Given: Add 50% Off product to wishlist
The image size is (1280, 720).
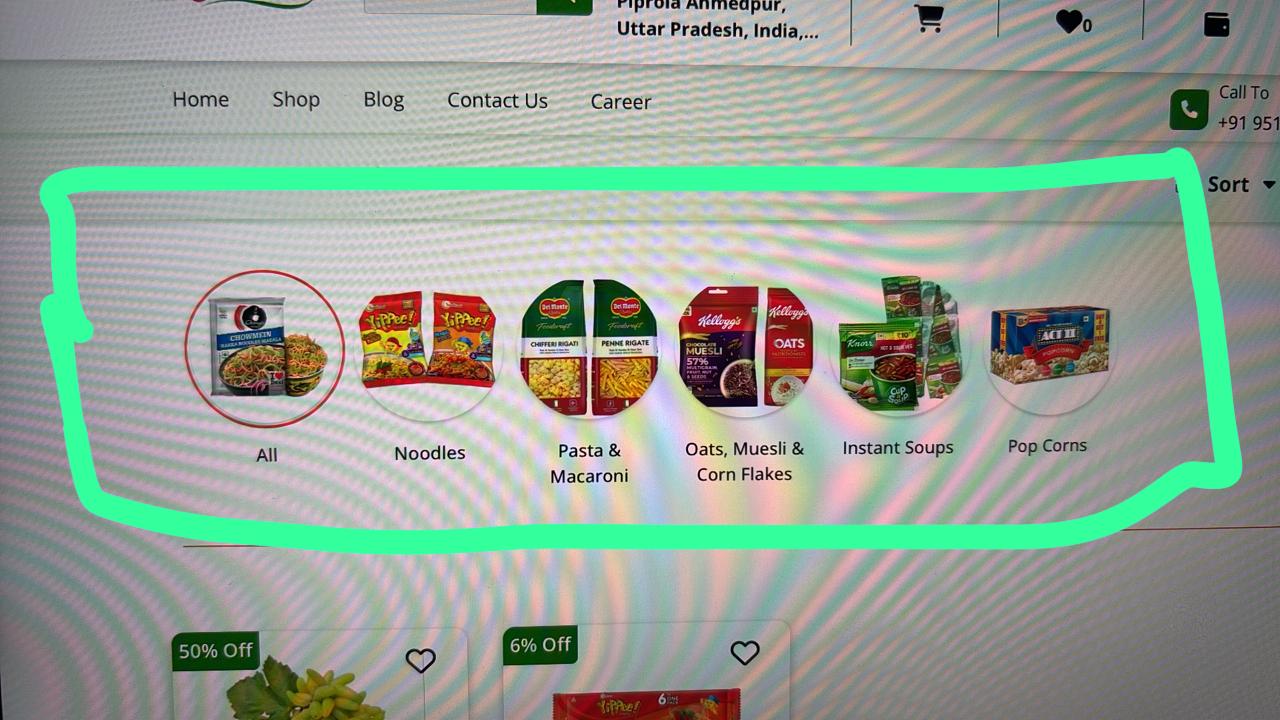Looking at the screenshot, I should point(421,660).
